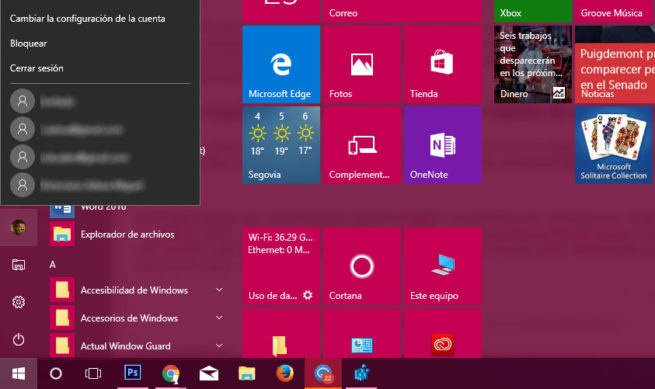The height and width of the screenshot is (389, 655).
Task: Expand Accesorios de Windows folder chevron
Action: [x=219, y=318]
